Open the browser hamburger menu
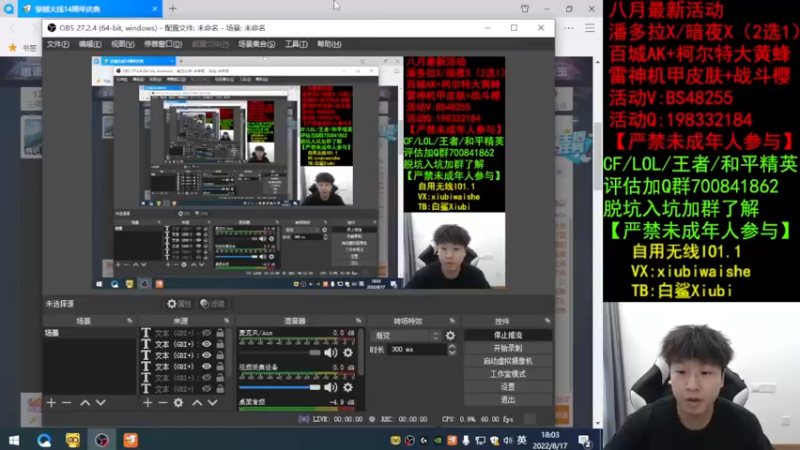Screen dimensions: 800x450 [x=590, y=28]
